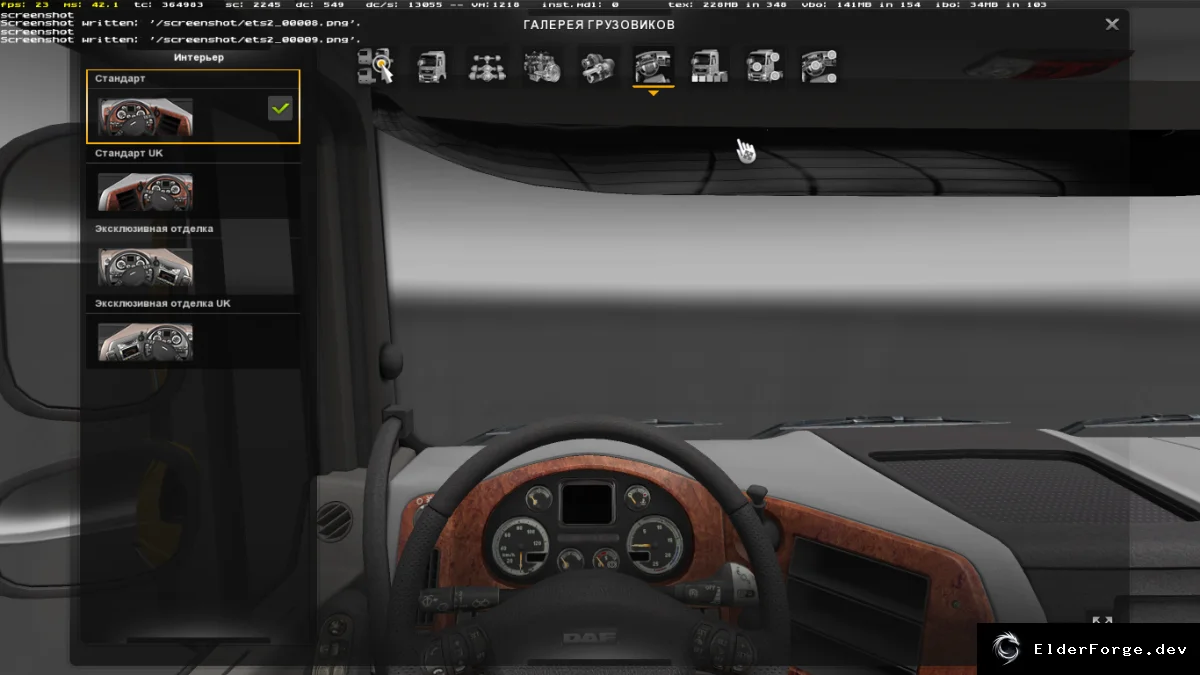1200x675 pixels.
Task: Click the Интерьер panel heading
Action: pos(199,58)
